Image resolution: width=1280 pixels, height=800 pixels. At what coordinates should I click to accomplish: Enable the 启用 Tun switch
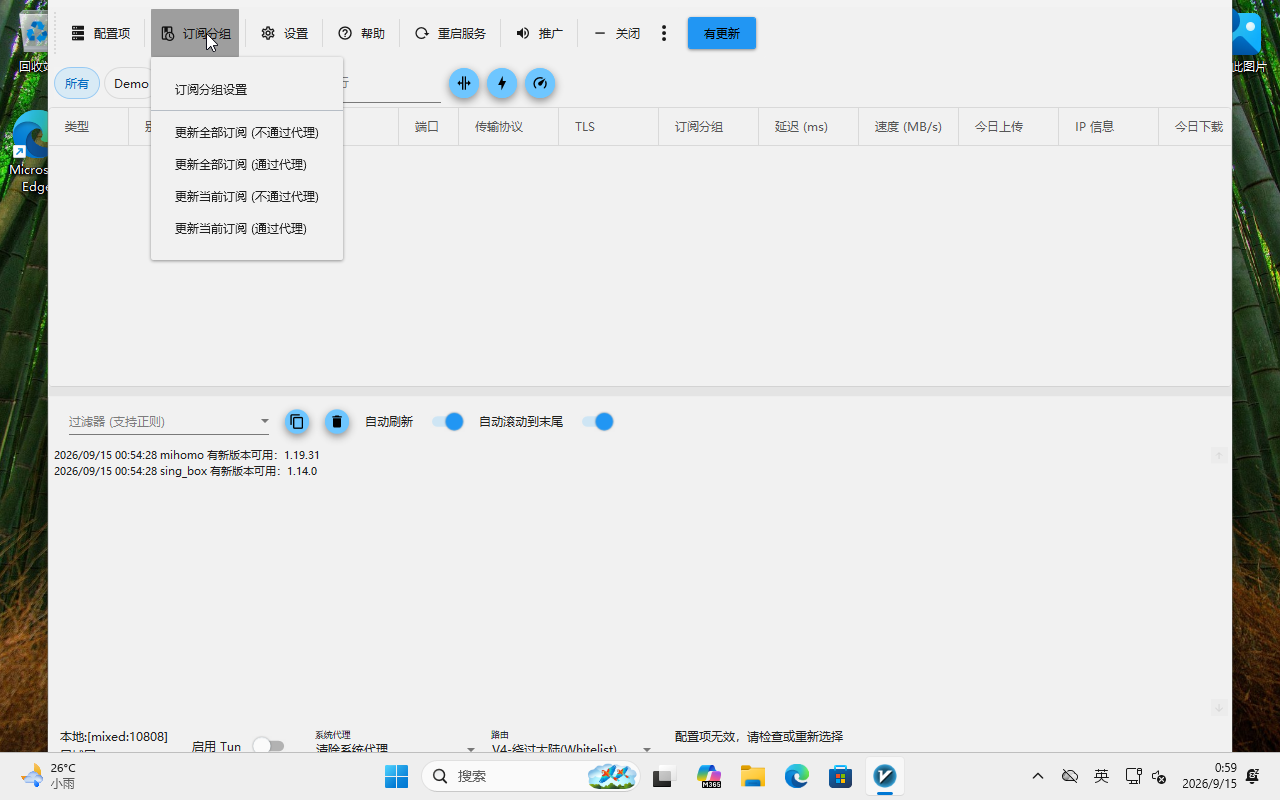pos(268,745)
